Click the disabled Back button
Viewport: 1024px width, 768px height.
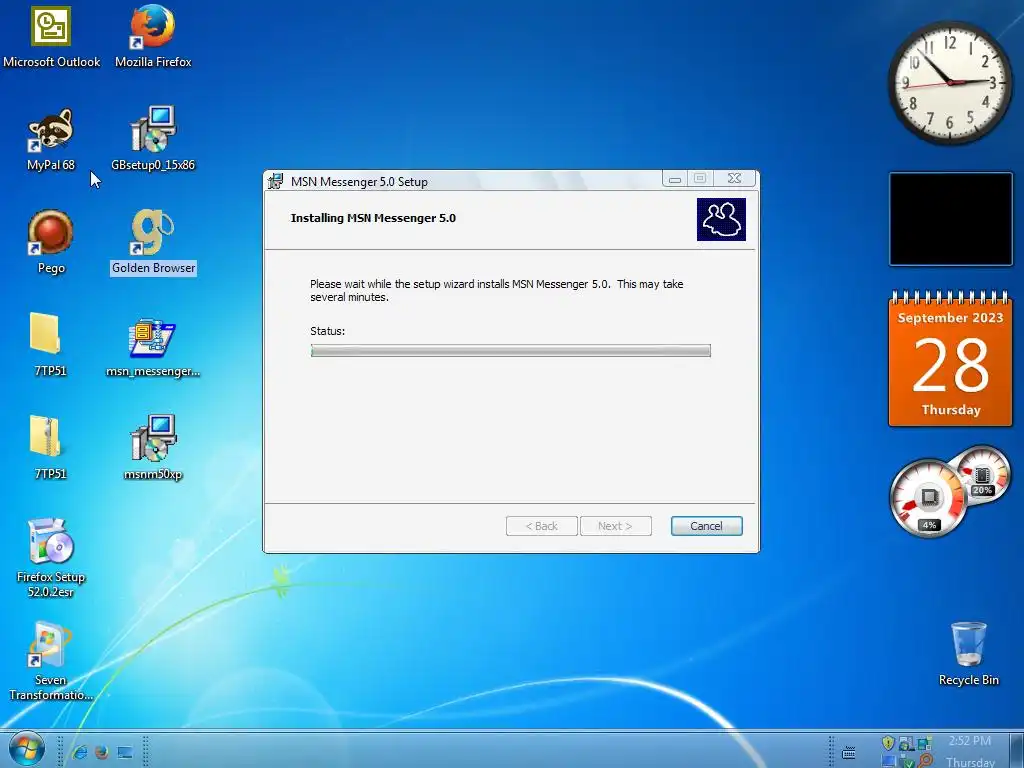click(x=541, y=526)
